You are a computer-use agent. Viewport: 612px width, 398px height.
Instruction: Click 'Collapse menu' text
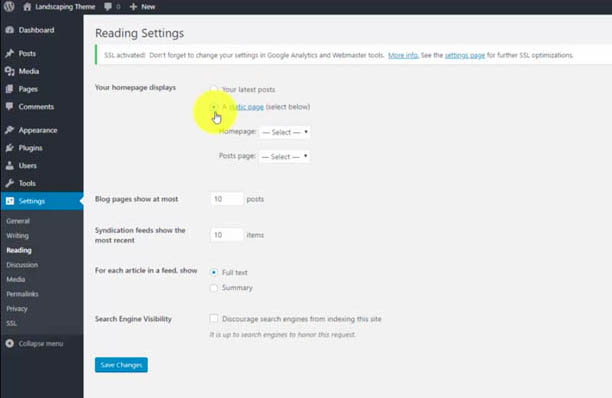coord(41,344)
